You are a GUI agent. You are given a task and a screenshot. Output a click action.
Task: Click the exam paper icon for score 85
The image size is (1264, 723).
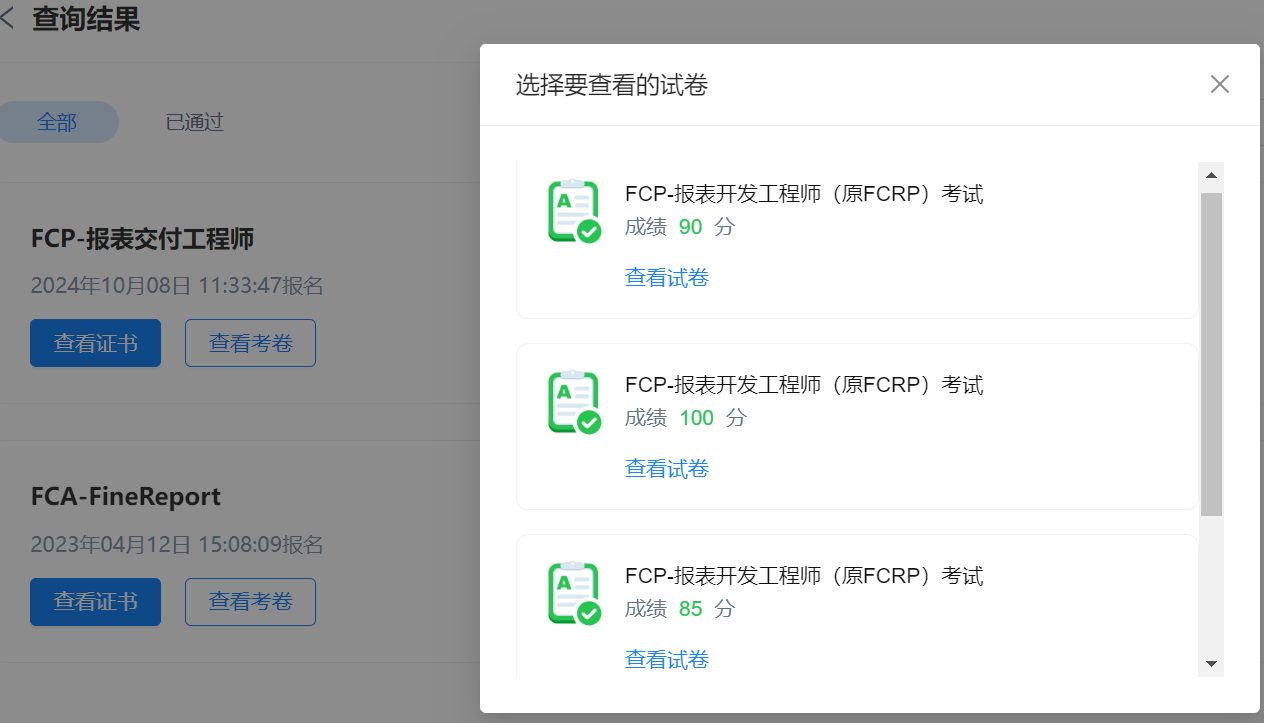coord(574,593)
